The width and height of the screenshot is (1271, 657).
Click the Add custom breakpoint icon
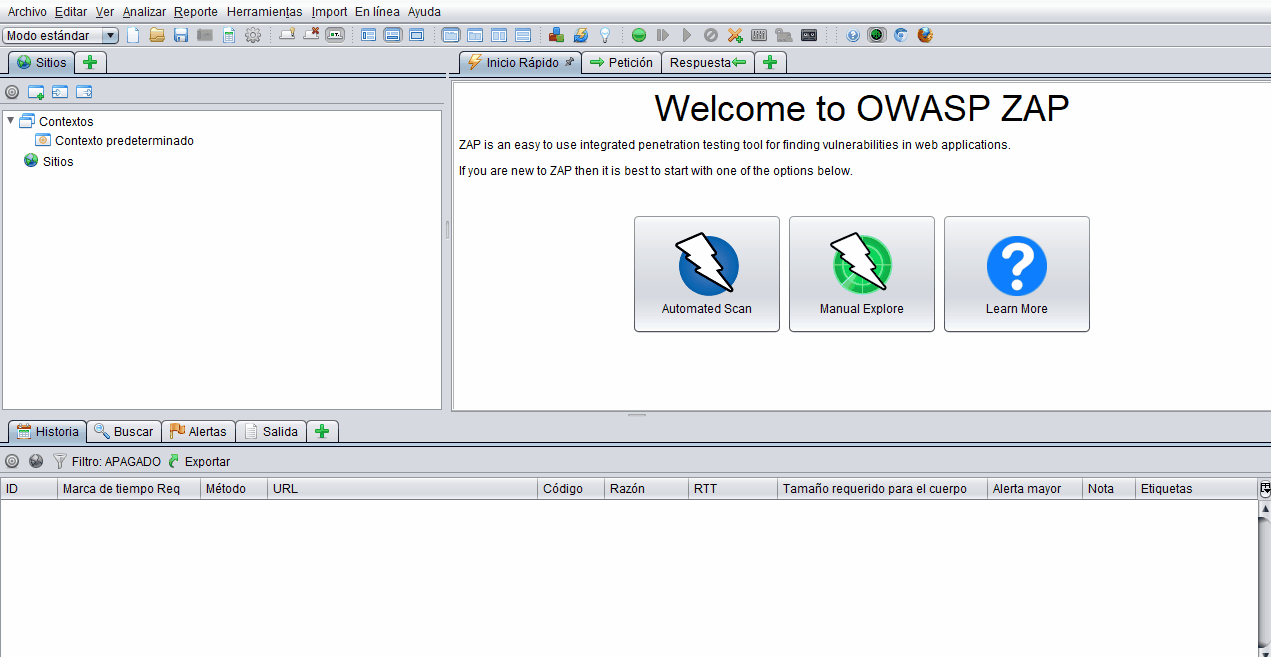click(x=735, y=35)
